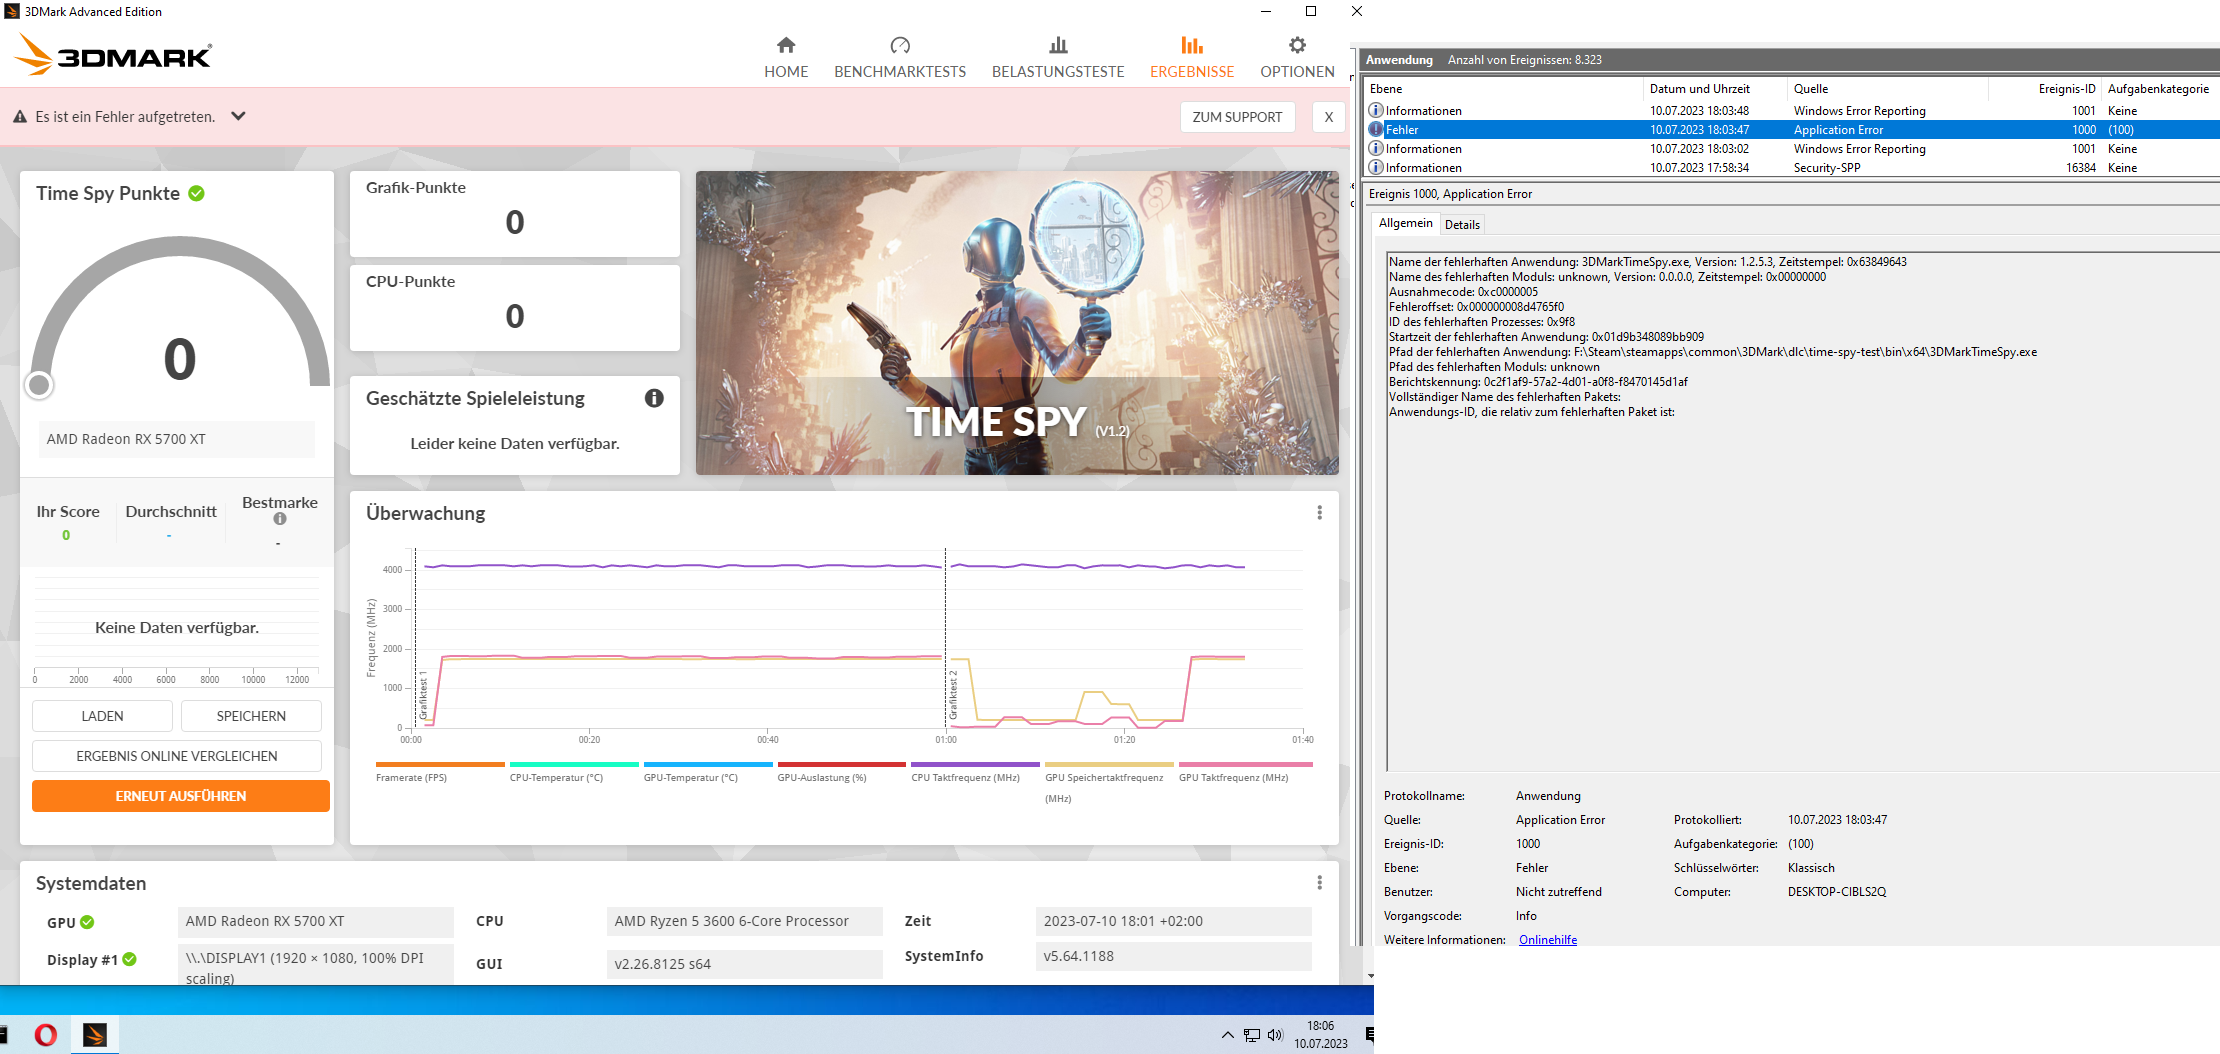The height and width of the screenshot is (1054, 2220).
Task: Click the warning triangle icon in the error banner
Action: [20, 117]
